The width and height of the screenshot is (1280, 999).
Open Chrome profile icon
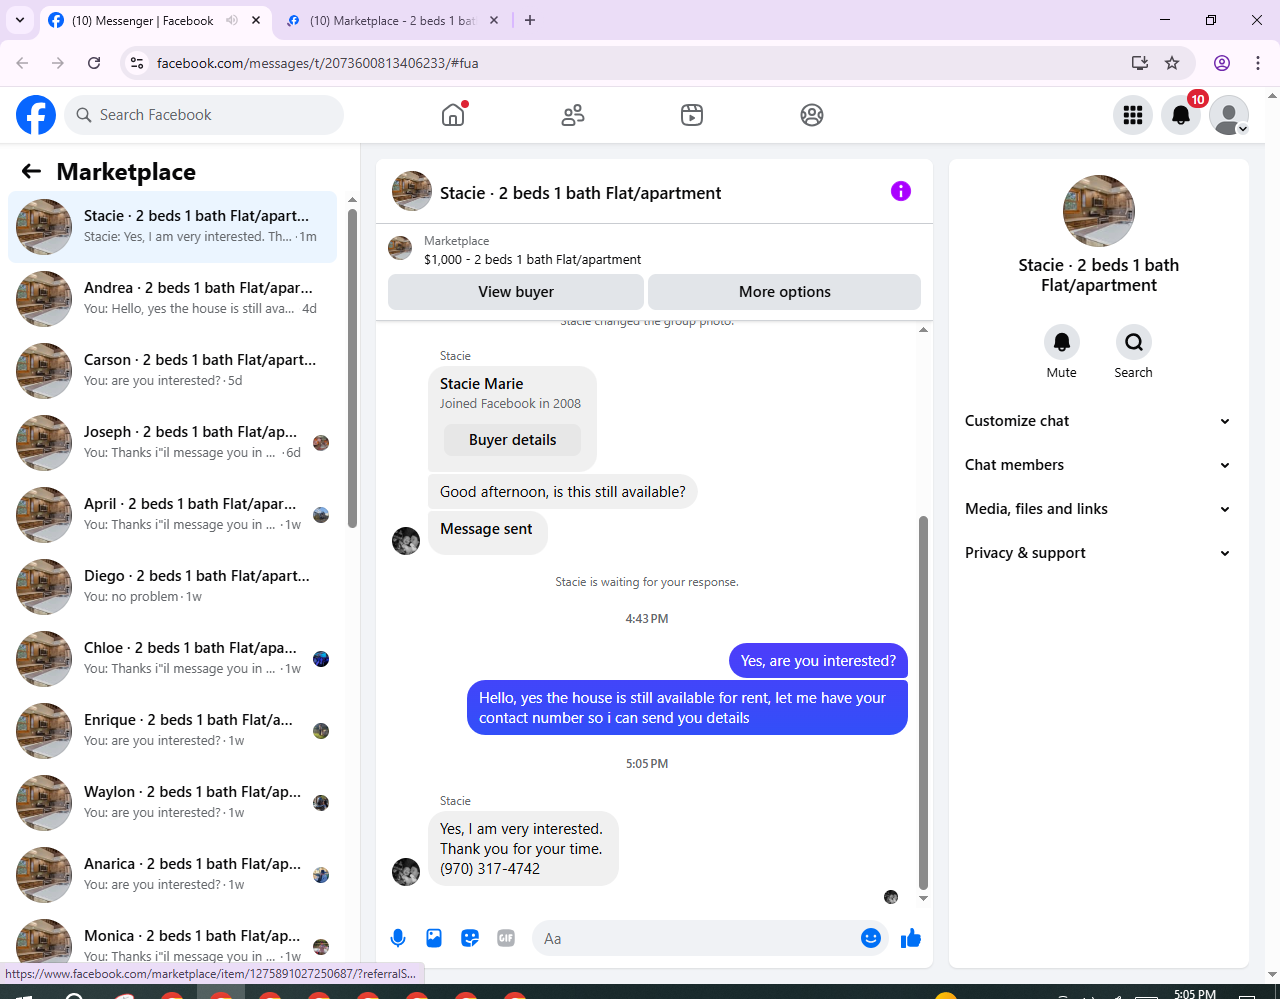click(x=1222, y=63)
